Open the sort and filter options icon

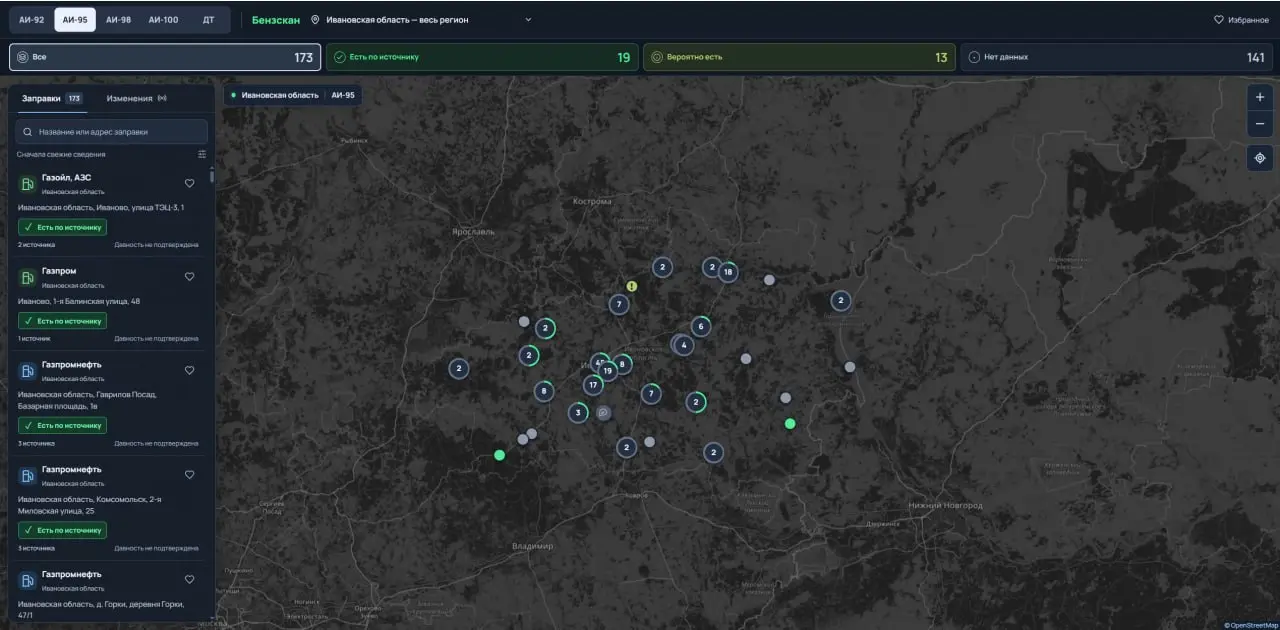tap(202, 154)
